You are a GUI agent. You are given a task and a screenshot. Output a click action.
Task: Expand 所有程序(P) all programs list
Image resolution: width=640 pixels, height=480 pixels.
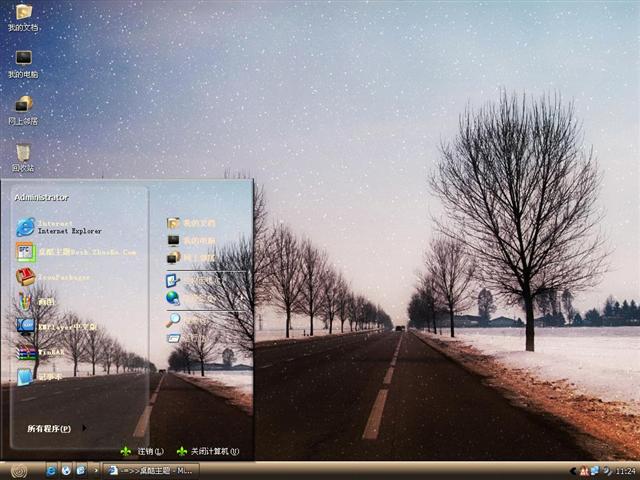(50, 429)
